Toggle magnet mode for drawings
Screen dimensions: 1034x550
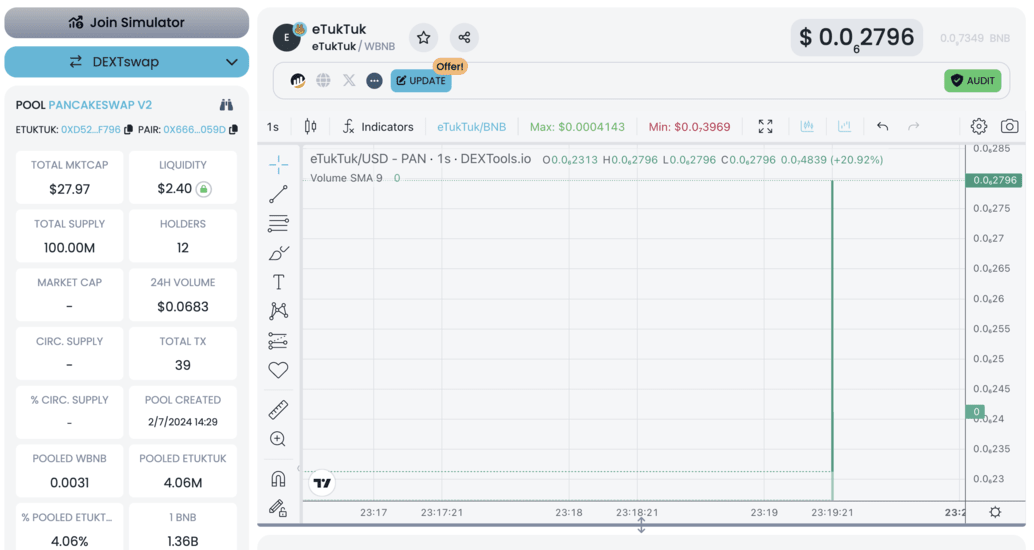tap(278, 478)
